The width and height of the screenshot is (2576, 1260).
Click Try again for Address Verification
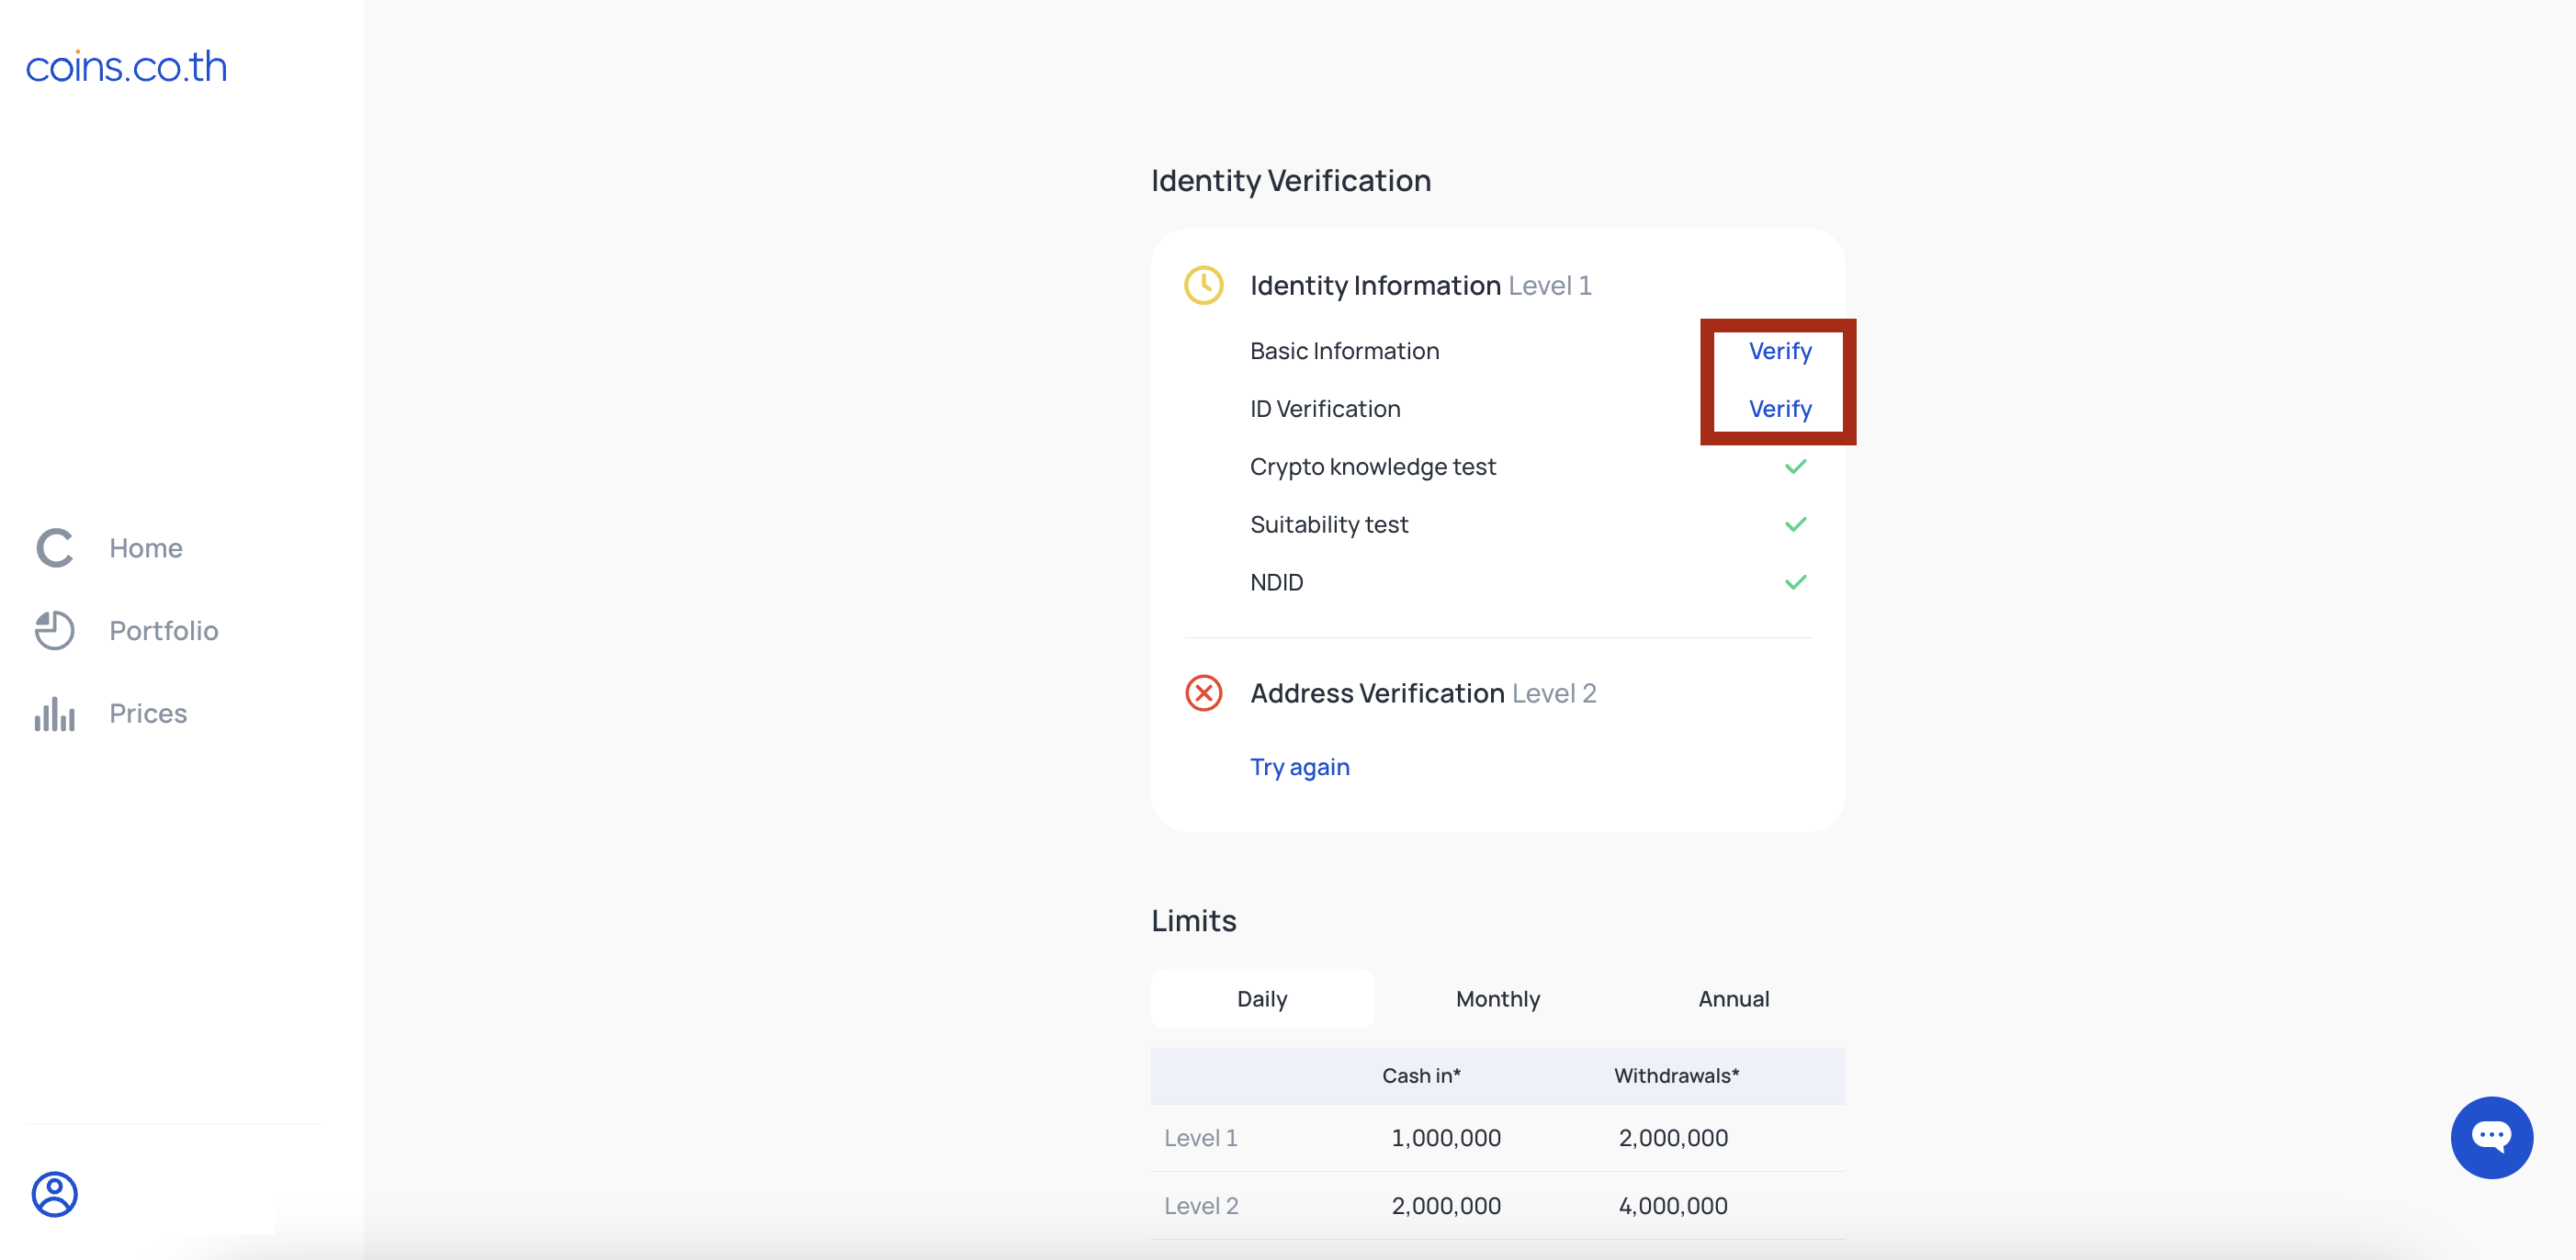point(1300,767)
